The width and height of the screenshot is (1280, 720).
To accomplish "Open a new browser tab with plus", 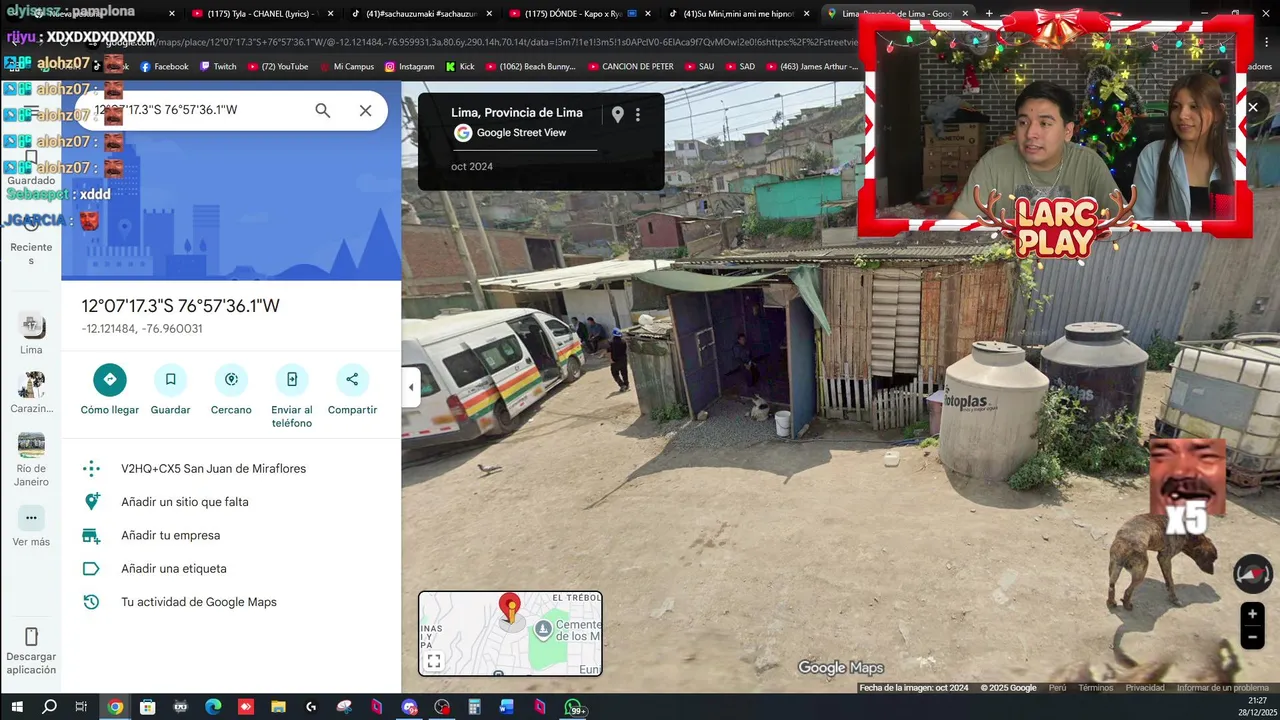I will [988, 14].
